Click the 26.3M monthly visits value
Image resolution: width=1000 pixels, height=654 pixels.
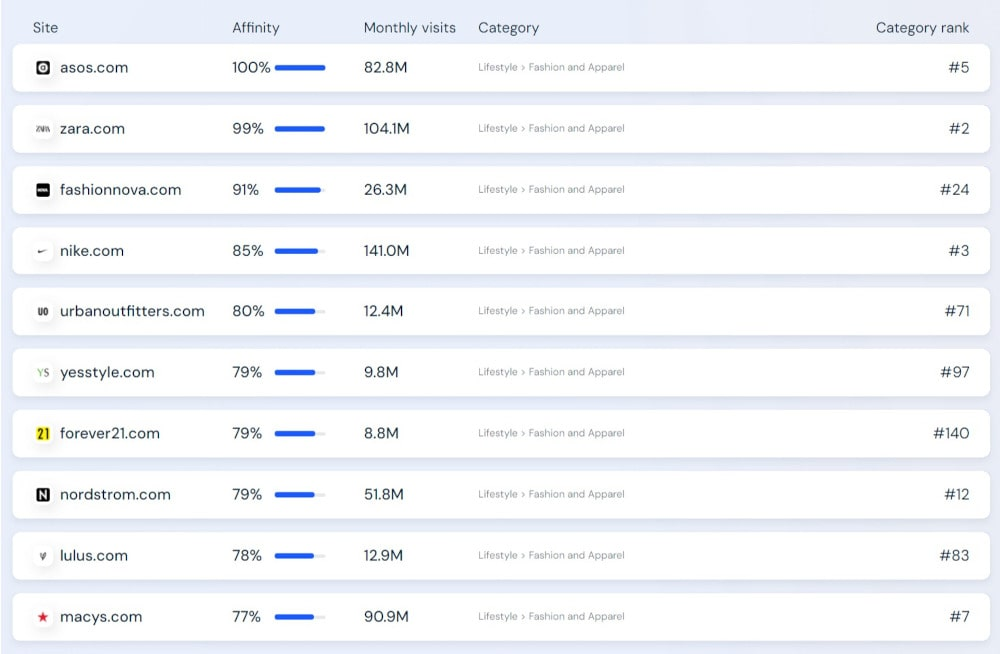point(385,190)
